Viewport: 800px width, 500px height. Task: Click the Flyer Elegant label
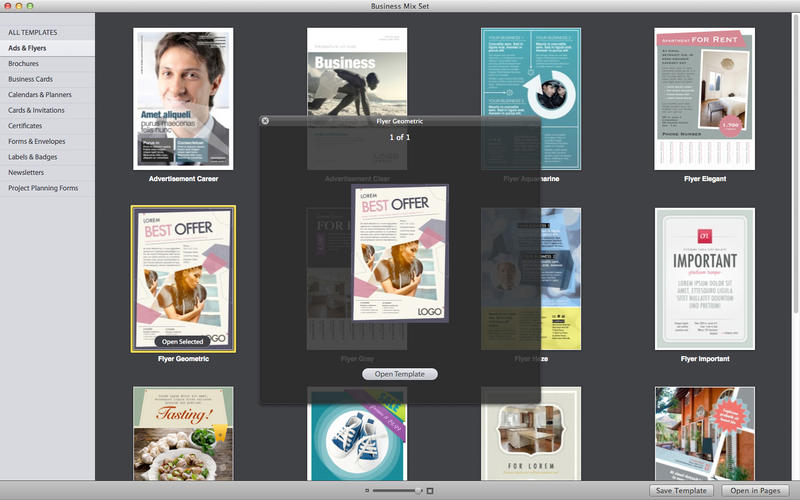[x=705, y=179]
